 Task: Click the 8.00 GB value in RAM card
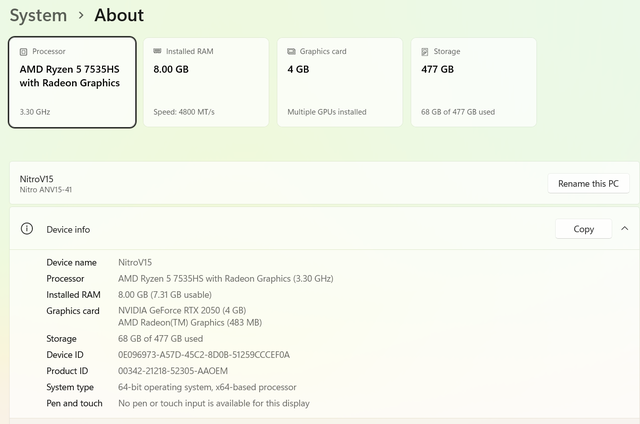(x=171, y=69)
